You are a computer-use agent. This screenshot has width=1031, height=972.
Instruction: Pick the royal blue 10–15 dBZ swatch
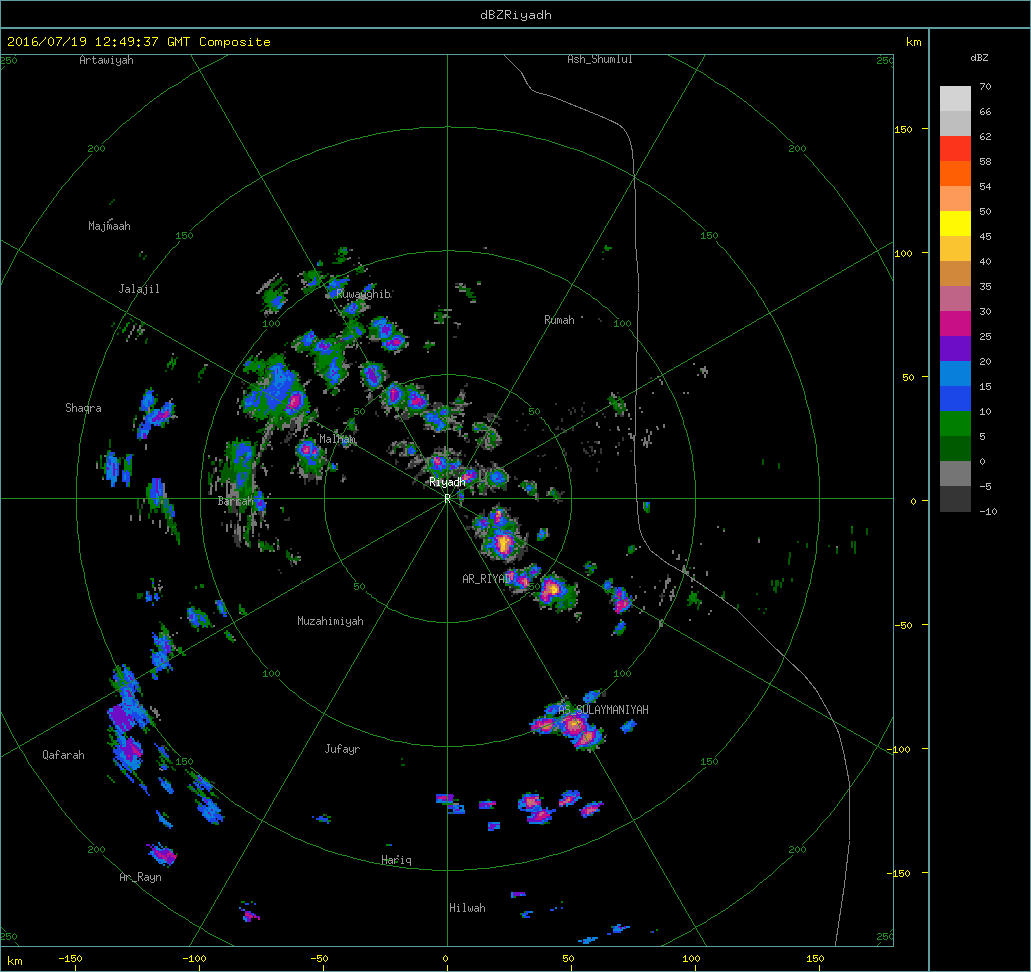(x=955, y=399)
